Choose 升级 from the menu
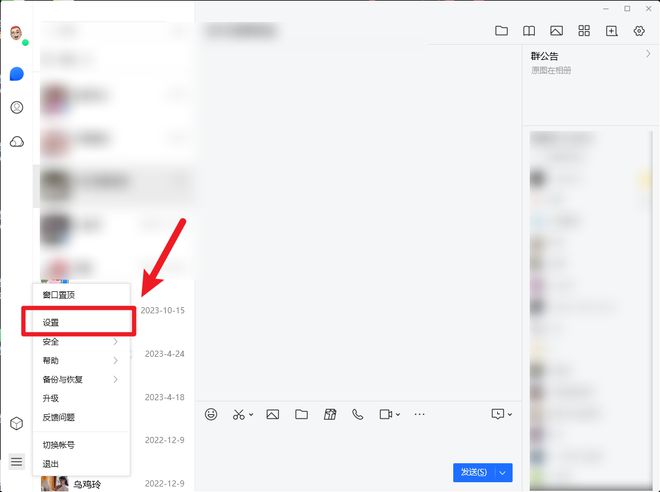The image size is (660, 492). tap(81, 398)
